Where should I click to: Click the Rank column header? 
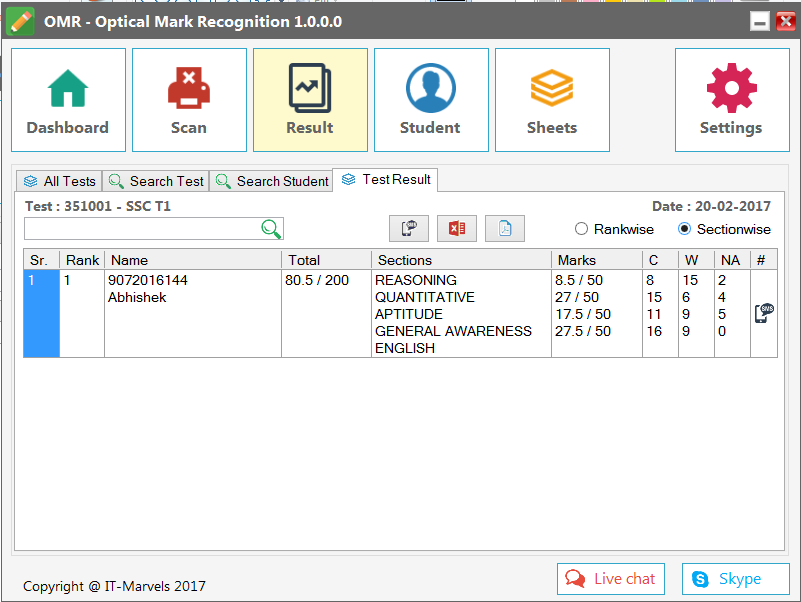[82, 260]
